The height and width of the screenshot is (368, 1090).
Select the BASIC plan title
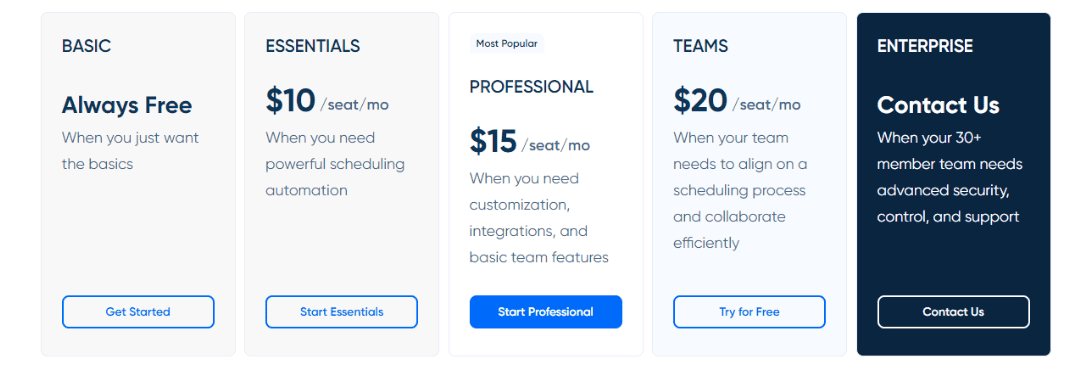pyautogui.click(x=86, y=46)
